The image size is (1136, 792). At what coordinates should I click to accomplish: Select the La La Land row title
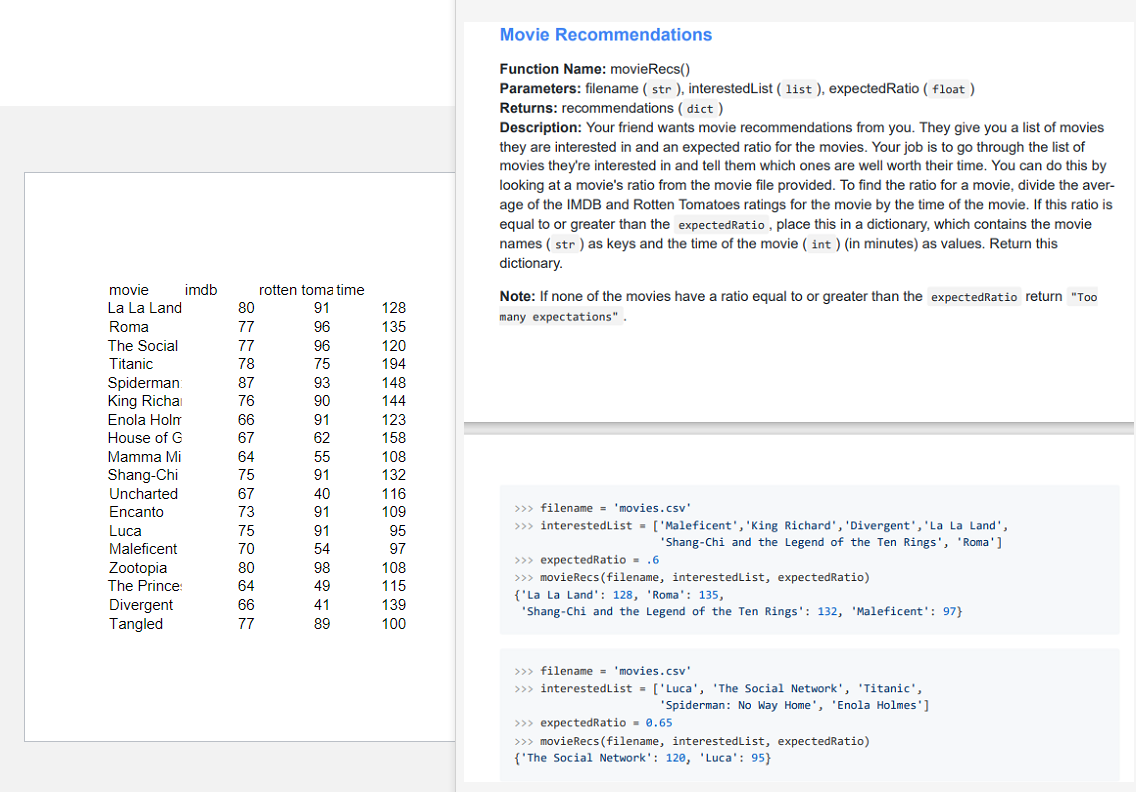144,308
